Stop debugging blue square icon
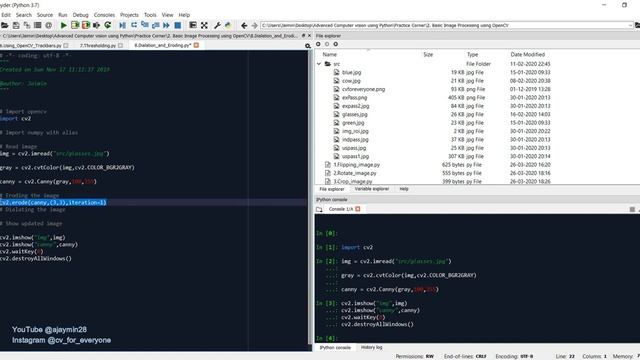Viewport: 640px width, 360px height. click(178, 25)
